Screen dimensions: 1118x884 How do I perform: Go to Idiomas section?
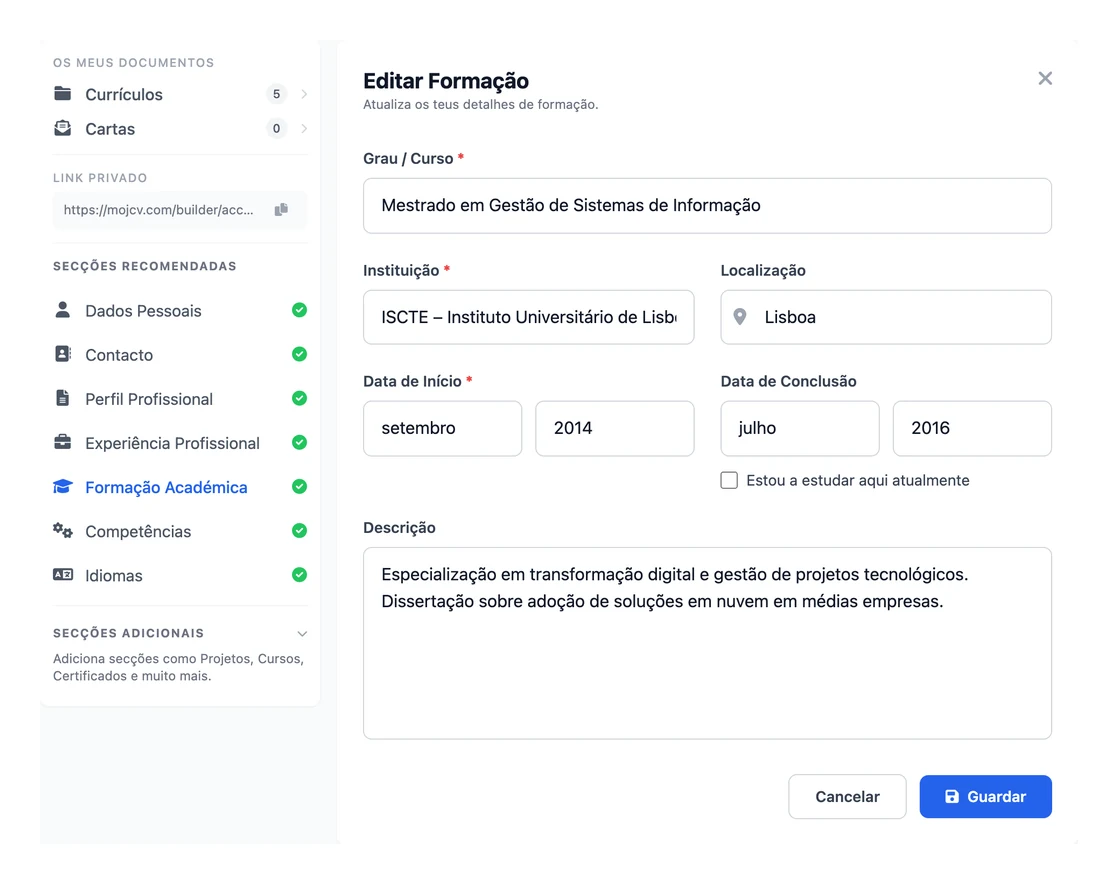(x=180, y=576)
